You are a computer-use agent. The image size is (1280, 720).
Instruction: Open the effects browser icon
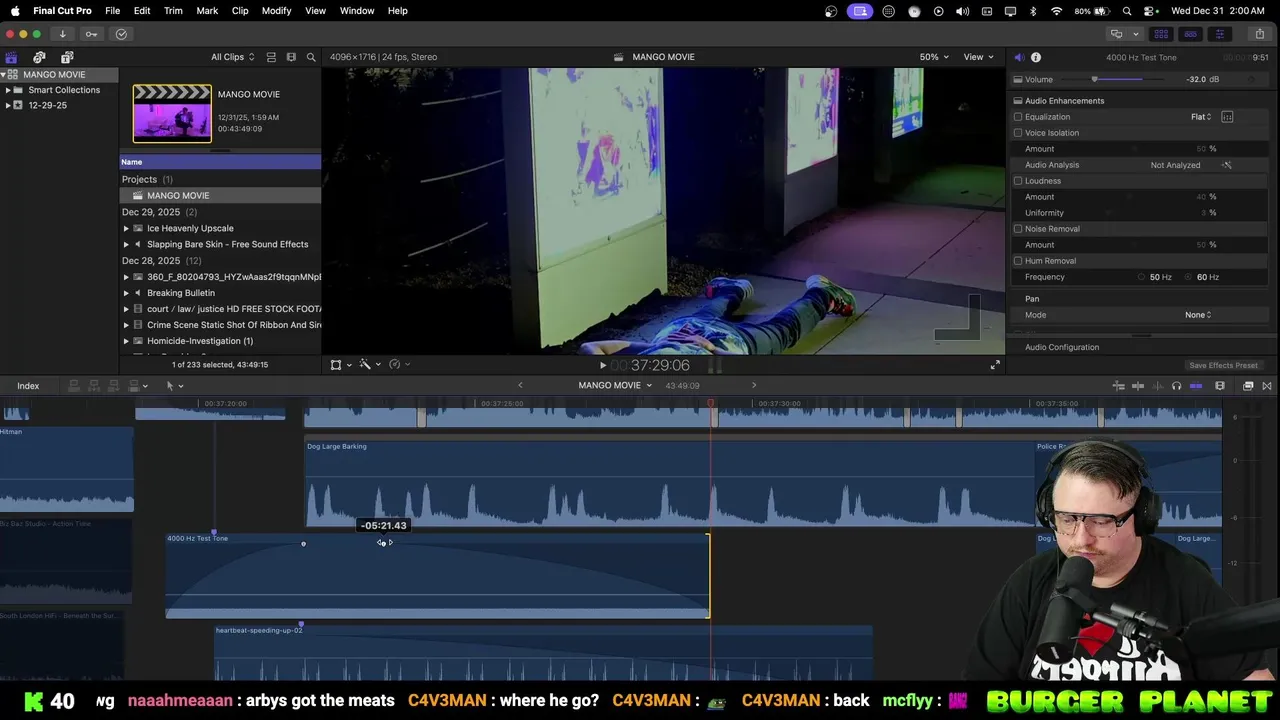1248,386
